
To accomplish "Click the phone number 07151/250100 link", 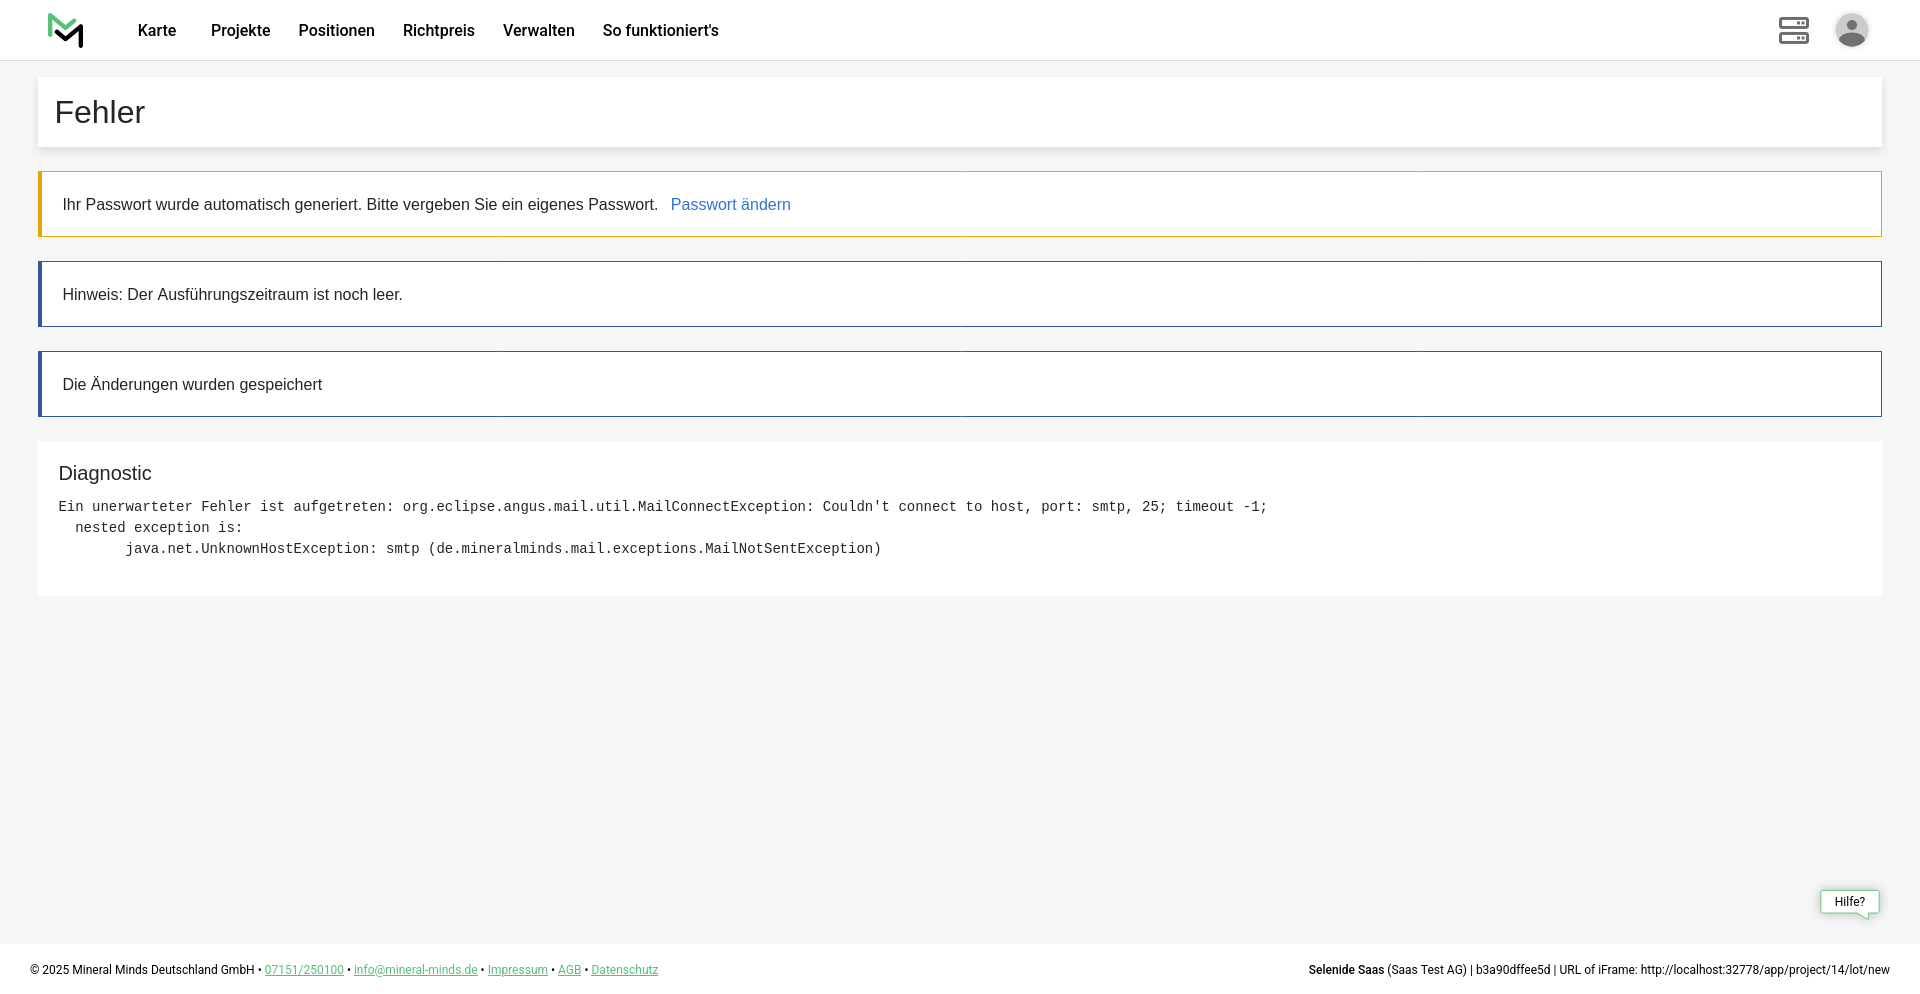I will (304, 970).
